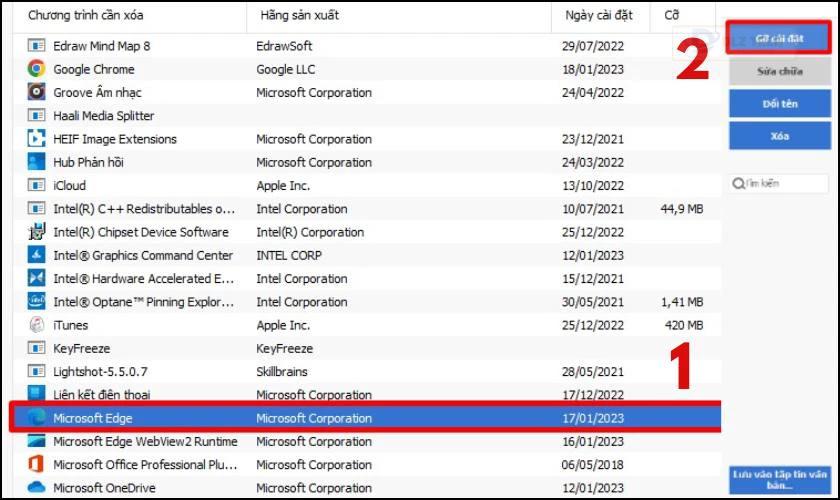The height and width of the screenshot is (500, 840).
Task: Select the Haali Media Splitter name
Action: [103, 116]
